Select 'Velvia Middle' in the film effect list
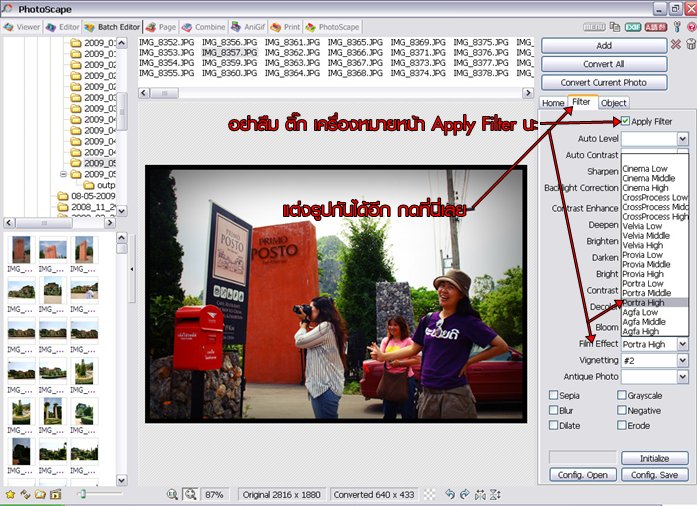 pyautogui.click(x=654, y=236)
